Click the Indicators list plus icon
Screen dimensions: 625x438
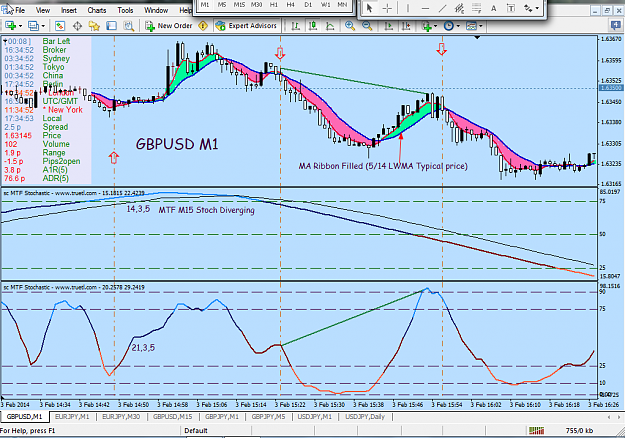coord(426,26)
